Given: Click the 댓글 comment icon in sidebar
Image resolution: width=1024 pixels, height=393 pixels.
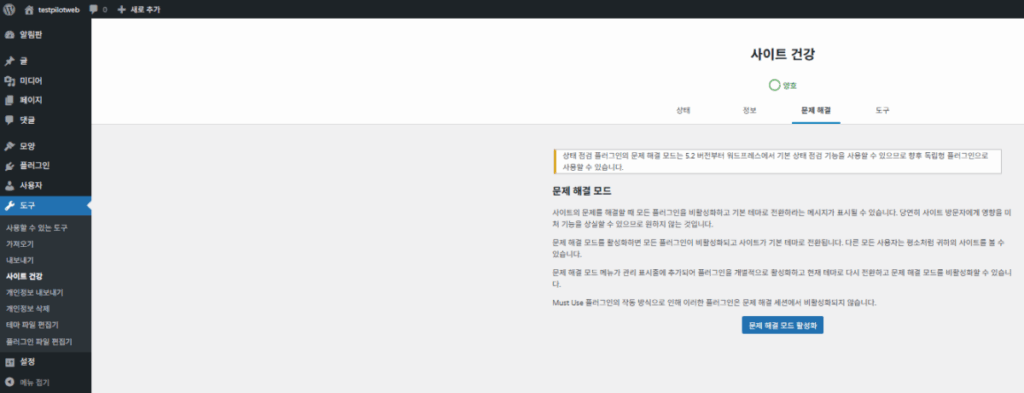Looking at the screenshot, I should (9, 120).
